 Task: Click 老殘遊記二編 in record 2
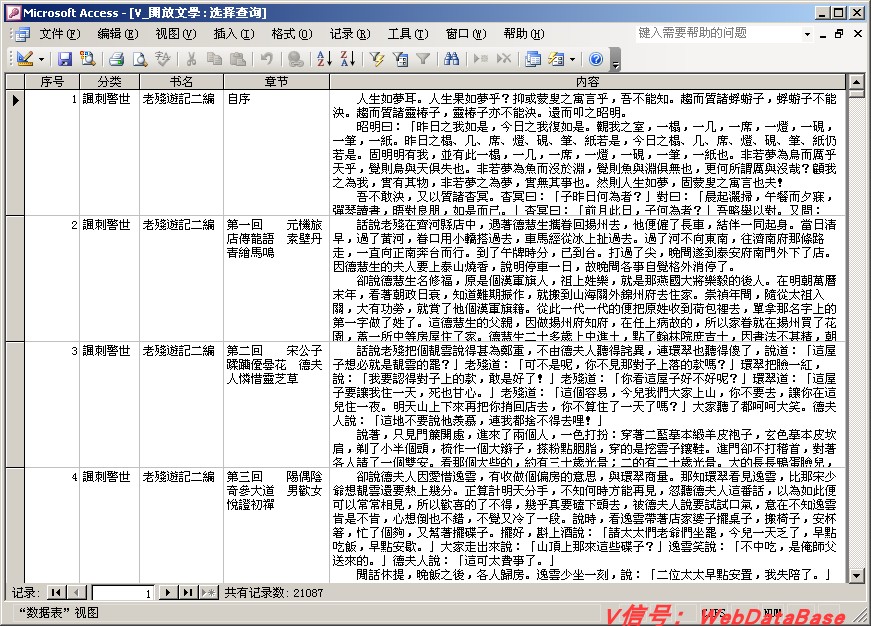tap(178, 224)
